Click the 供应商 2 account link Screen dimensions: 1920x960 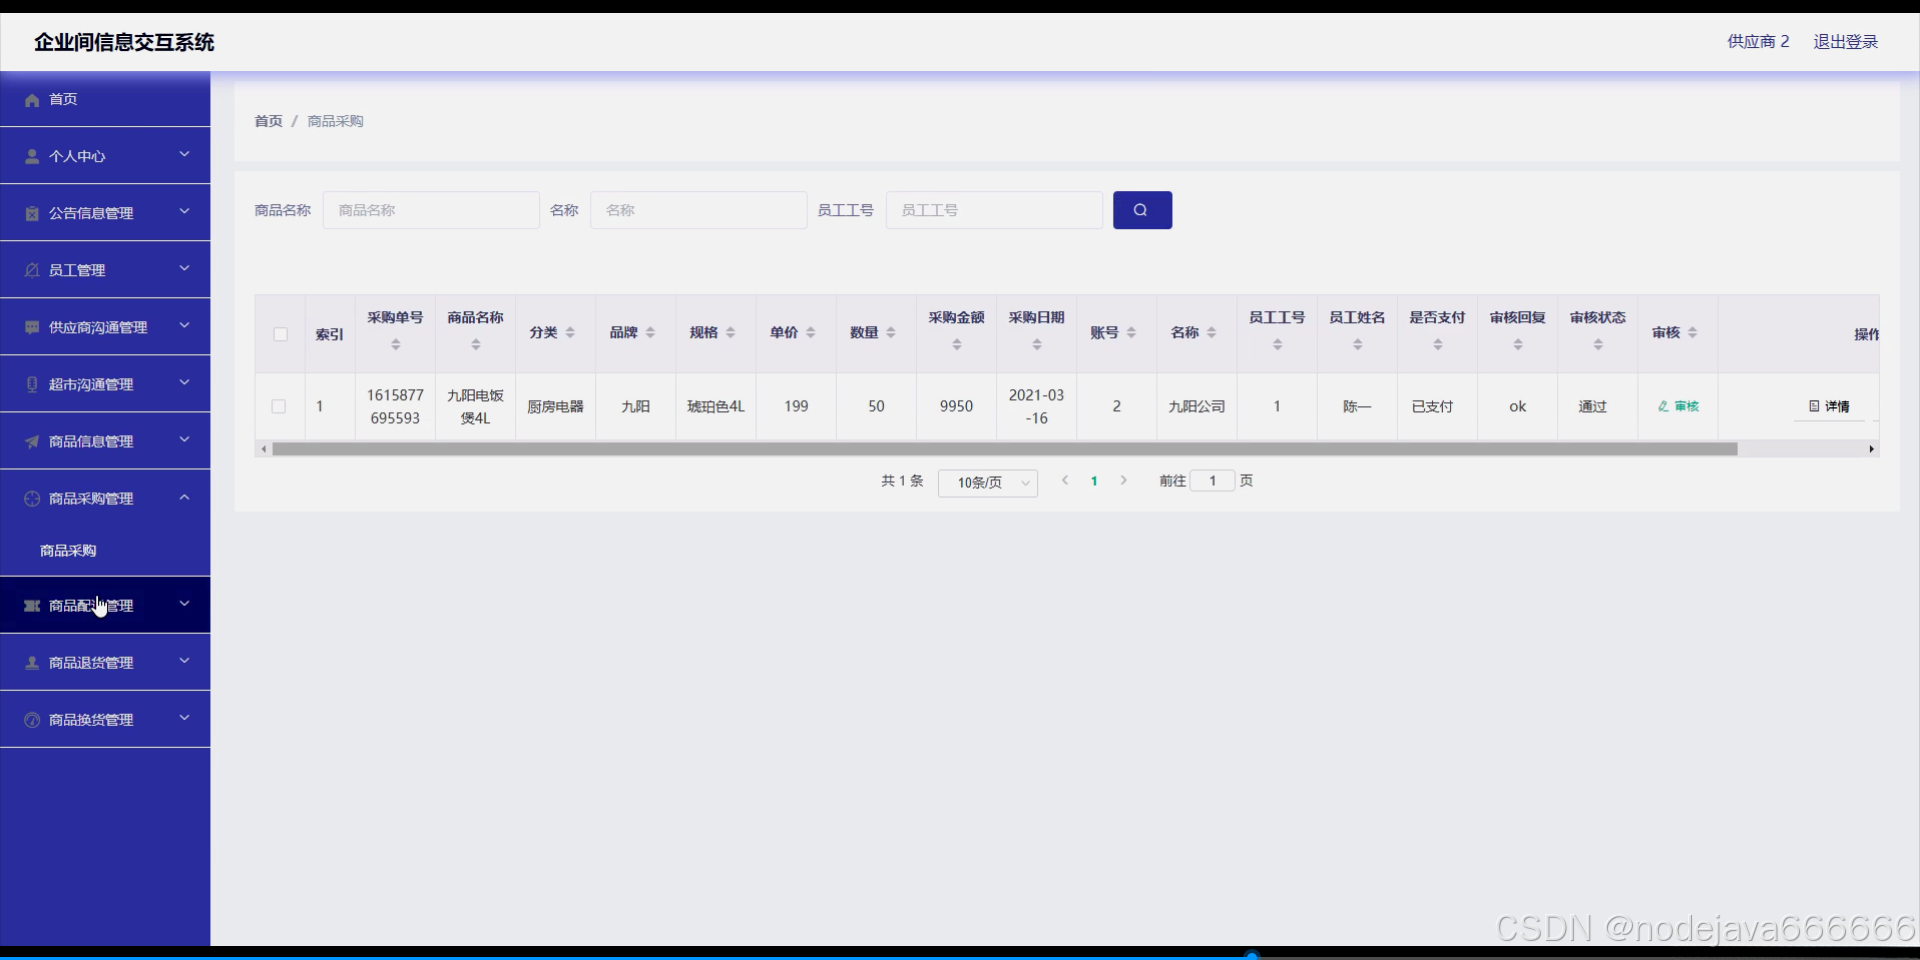point(1758,42)
